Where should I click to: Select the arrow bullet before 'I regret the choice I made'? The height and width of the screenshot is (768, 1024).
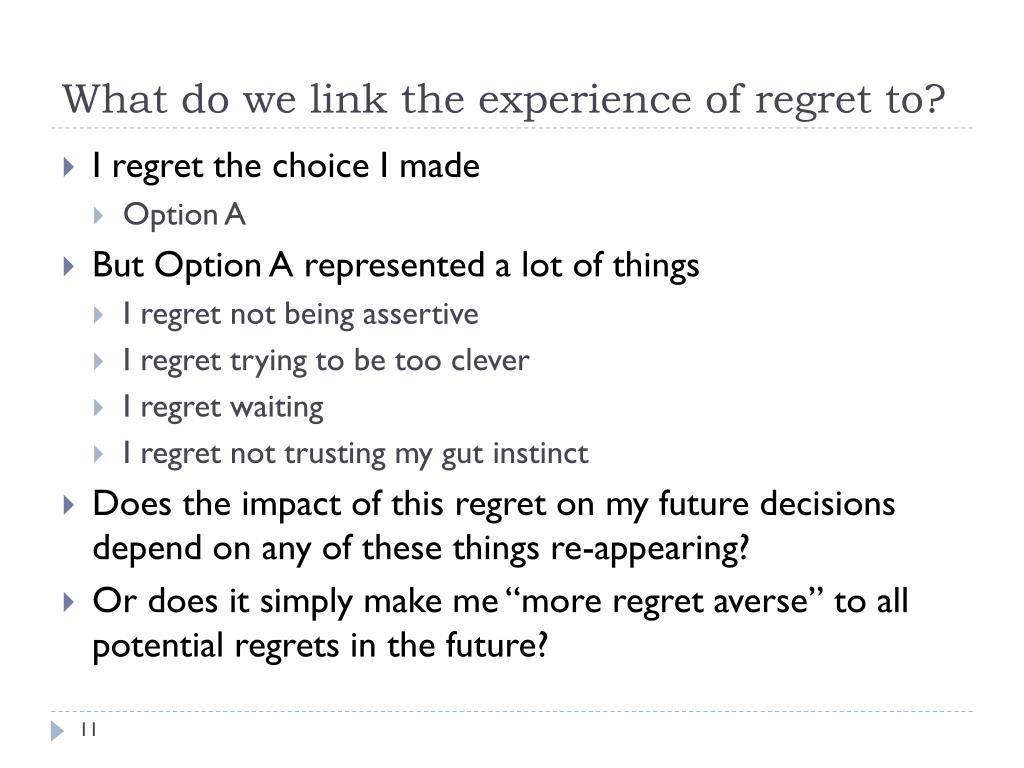tap(69, 167)
